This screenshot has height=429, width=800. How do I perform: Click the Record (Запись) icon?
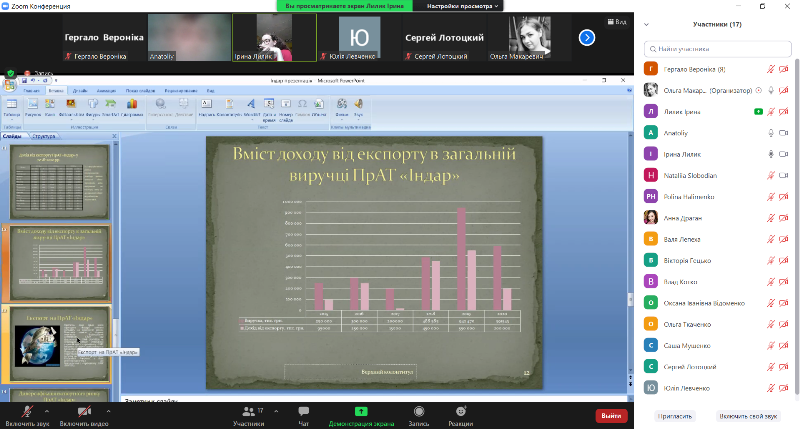point(418,412)
